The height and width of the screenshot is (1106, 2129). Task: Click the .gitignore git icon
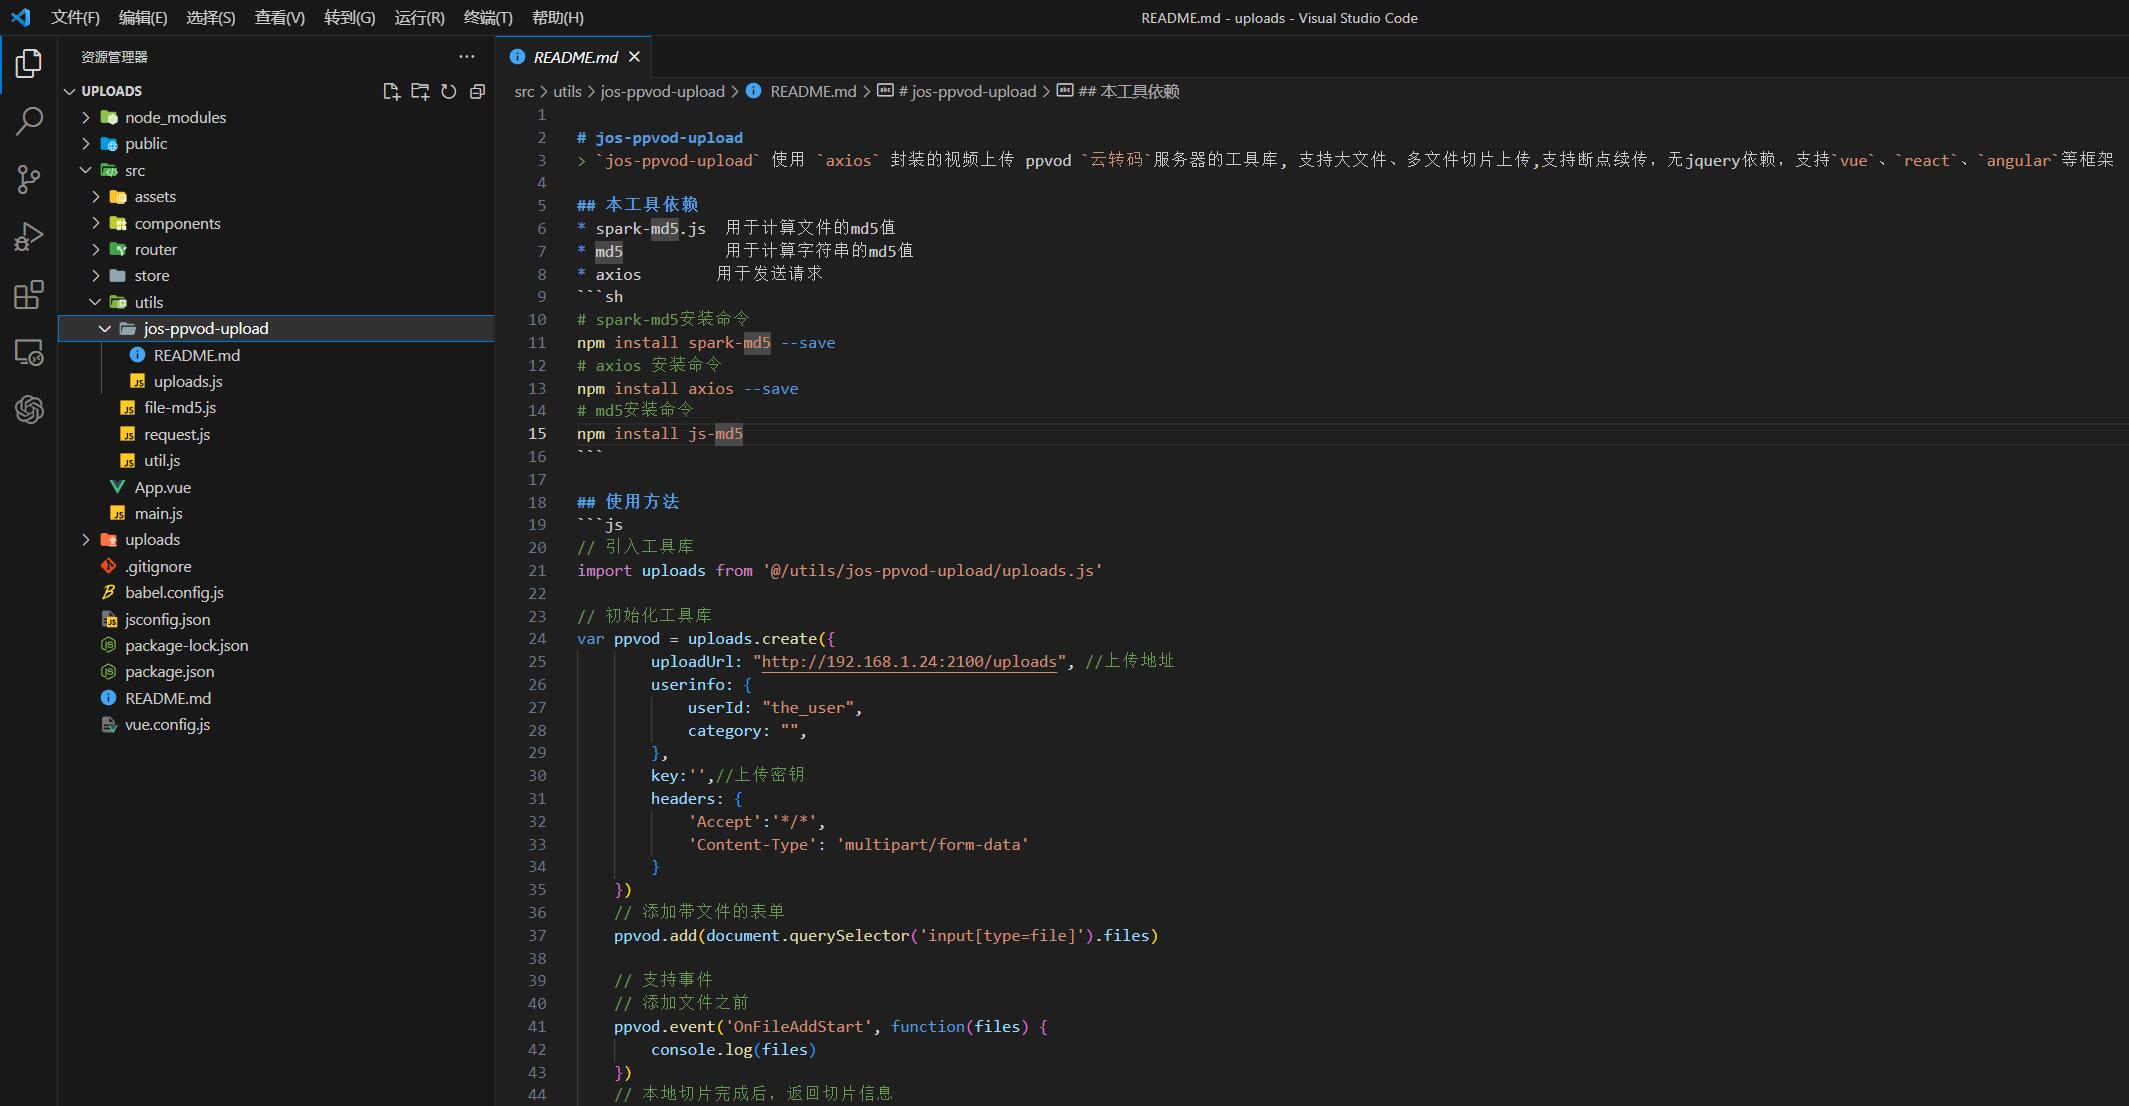[108, 566]
